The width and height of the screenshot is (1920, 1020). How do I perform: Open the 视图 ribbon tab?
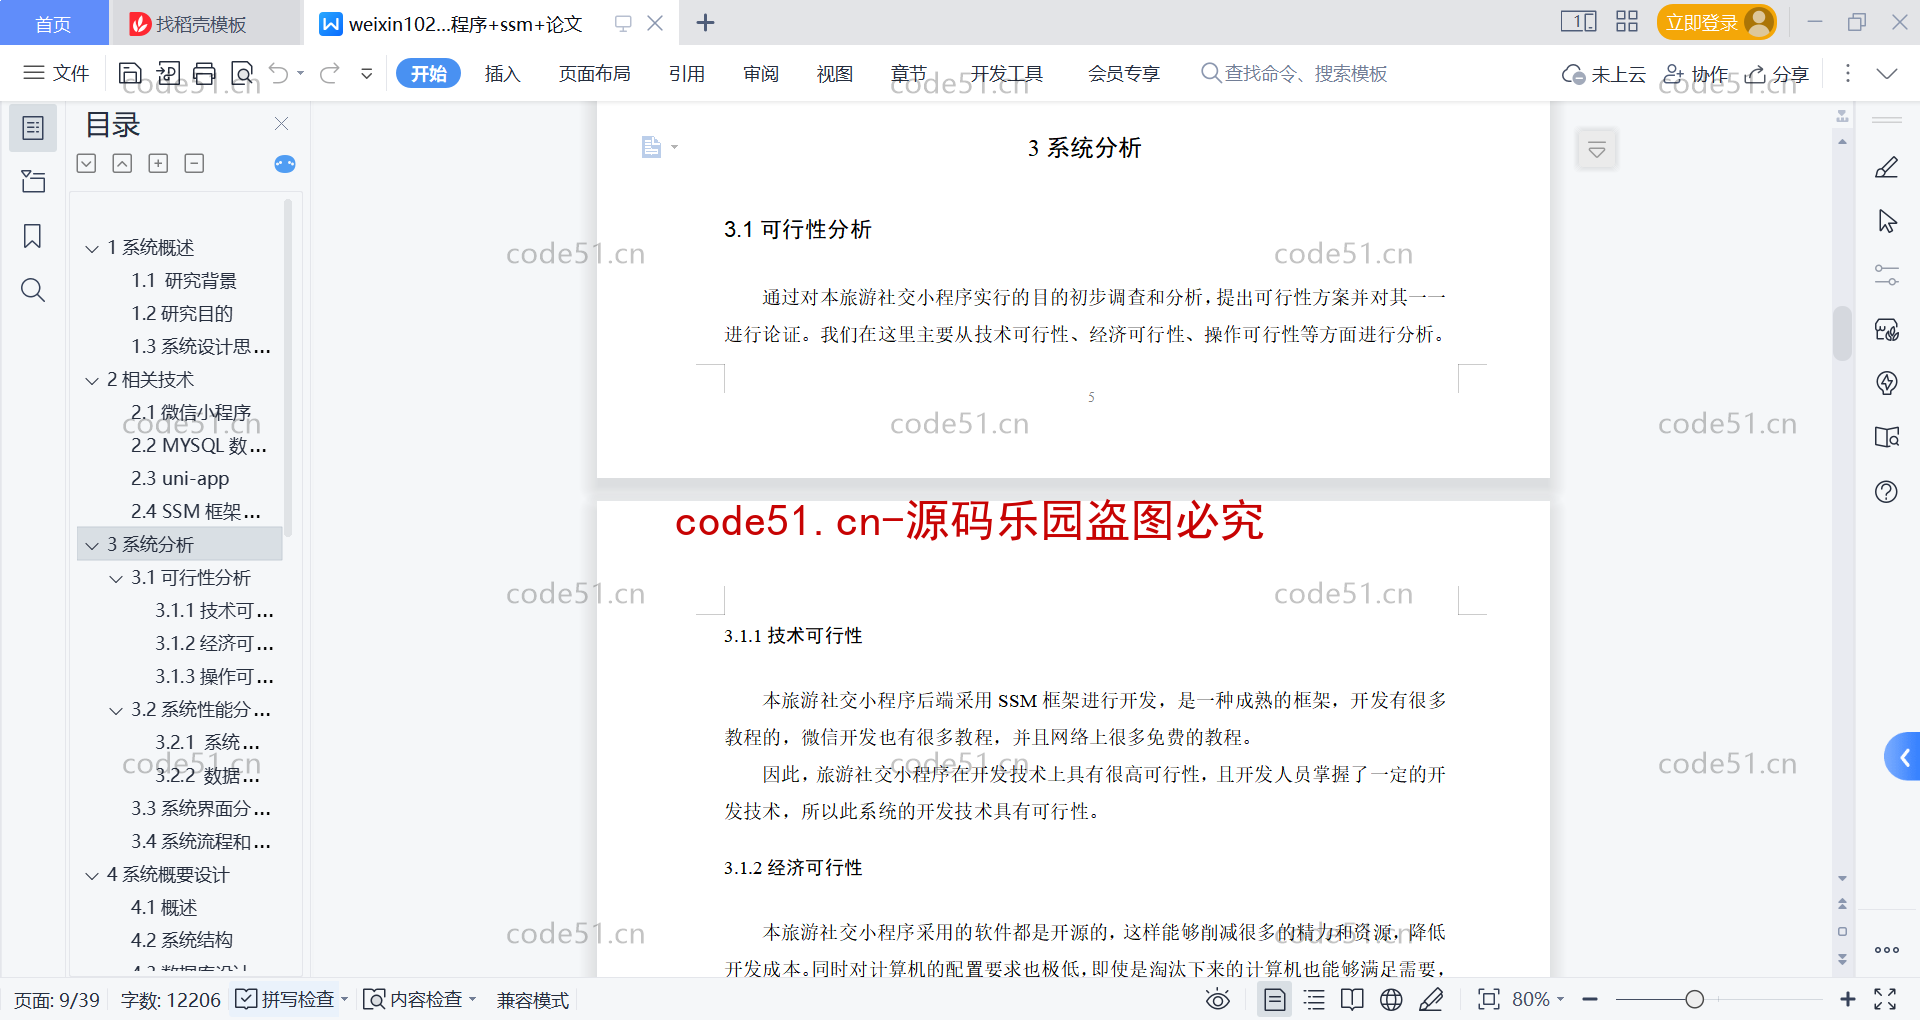point(834,73)
